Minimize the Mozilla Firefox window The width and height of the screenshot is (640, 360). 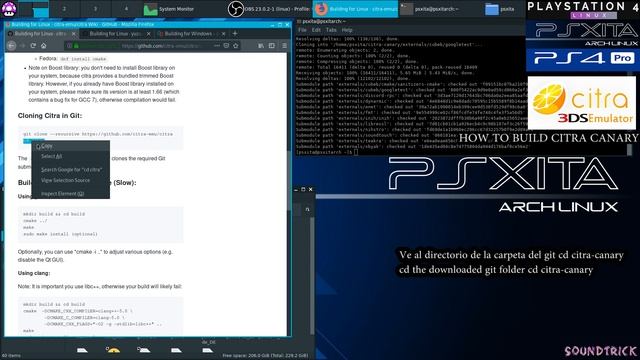pos(273,24)
